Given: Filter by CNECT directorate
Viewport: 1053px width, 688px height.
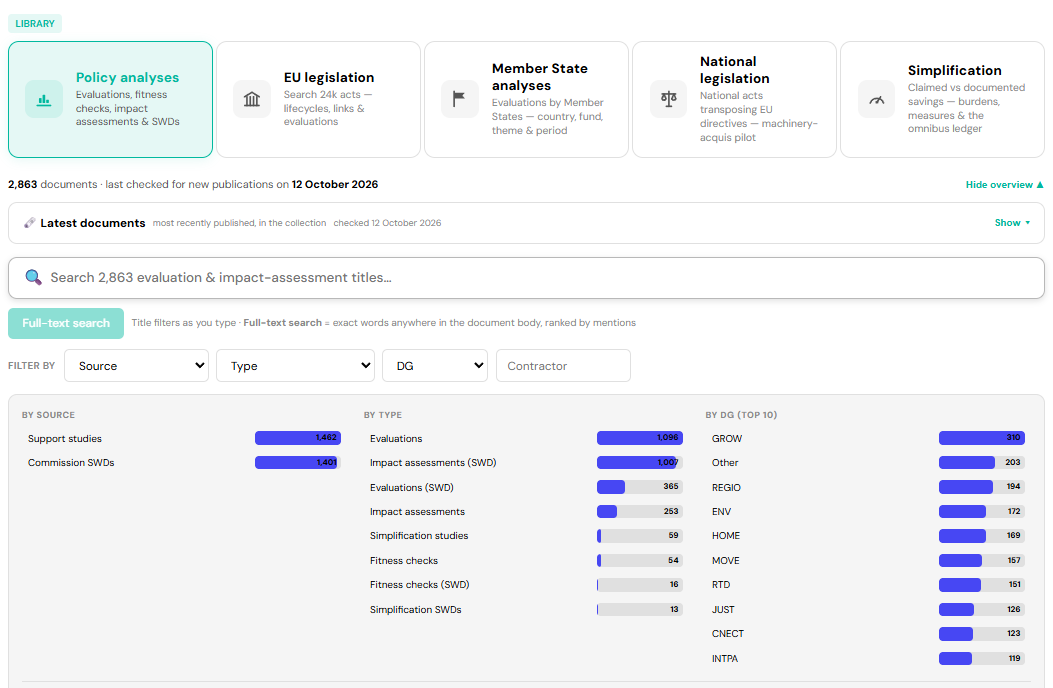Looking at the screenshot, I should point(866,634).
